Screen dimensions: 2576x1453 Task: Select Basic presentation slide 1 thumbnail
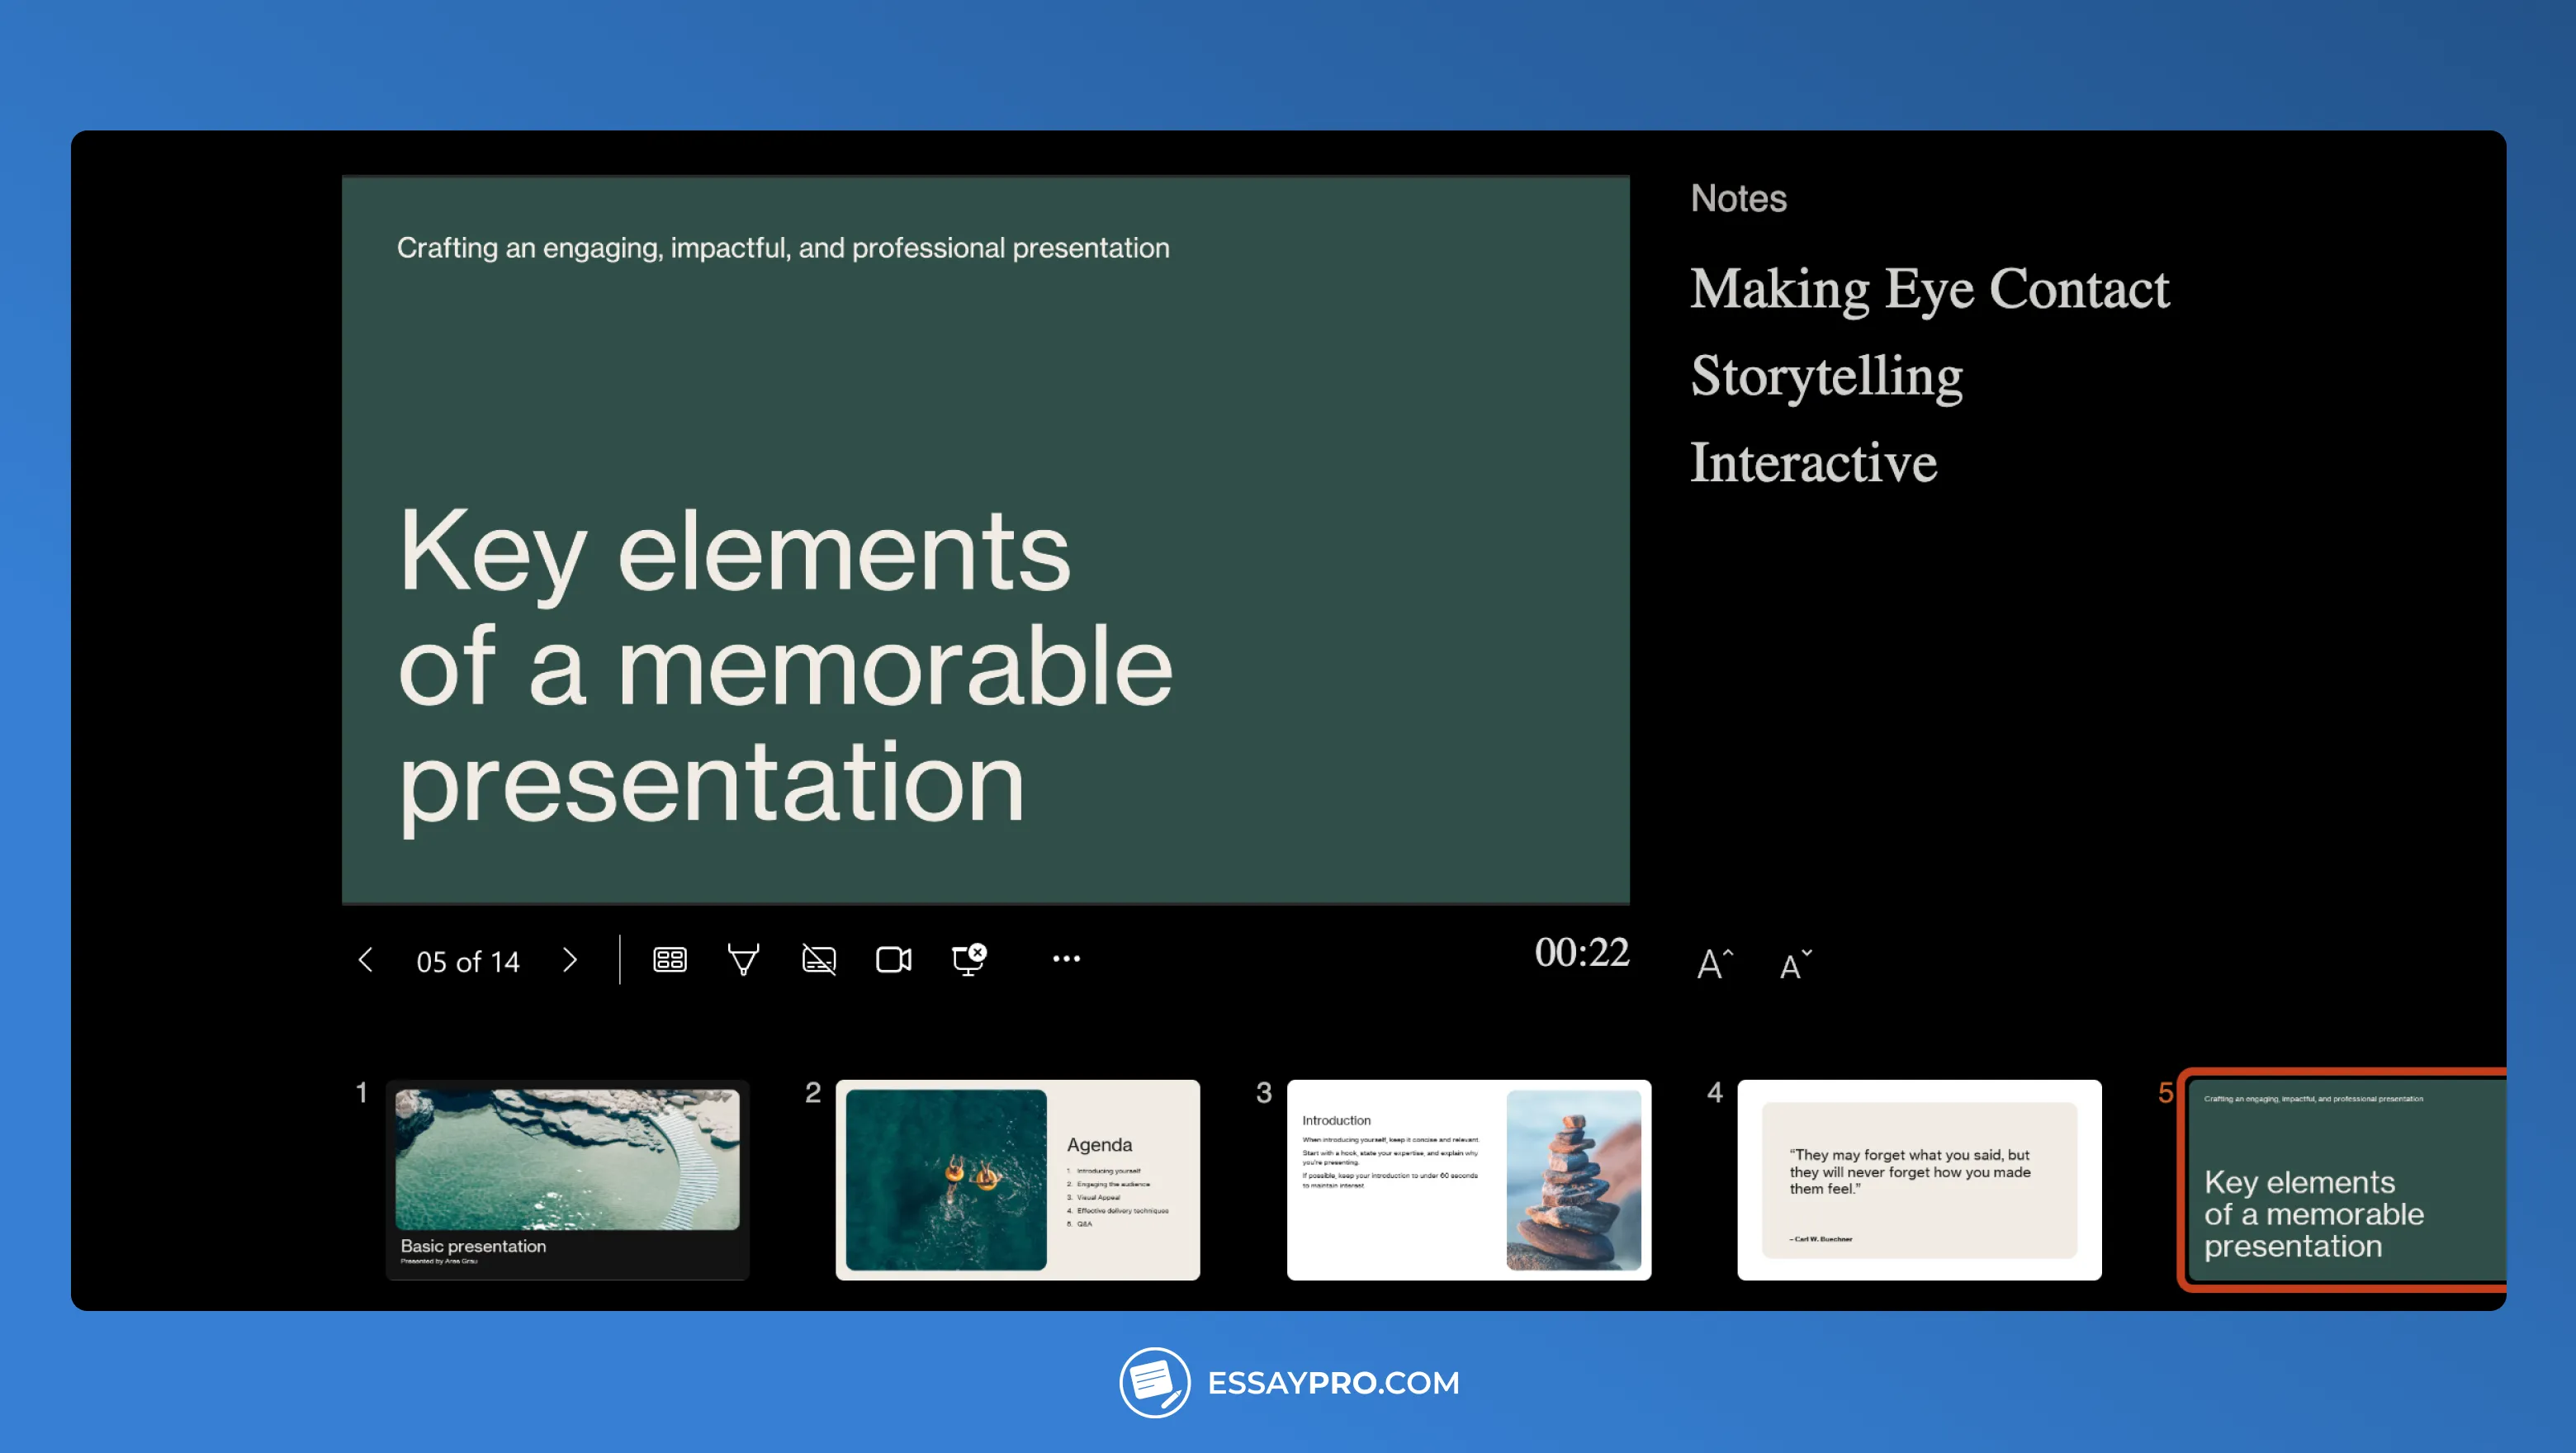pos(567,1179)
